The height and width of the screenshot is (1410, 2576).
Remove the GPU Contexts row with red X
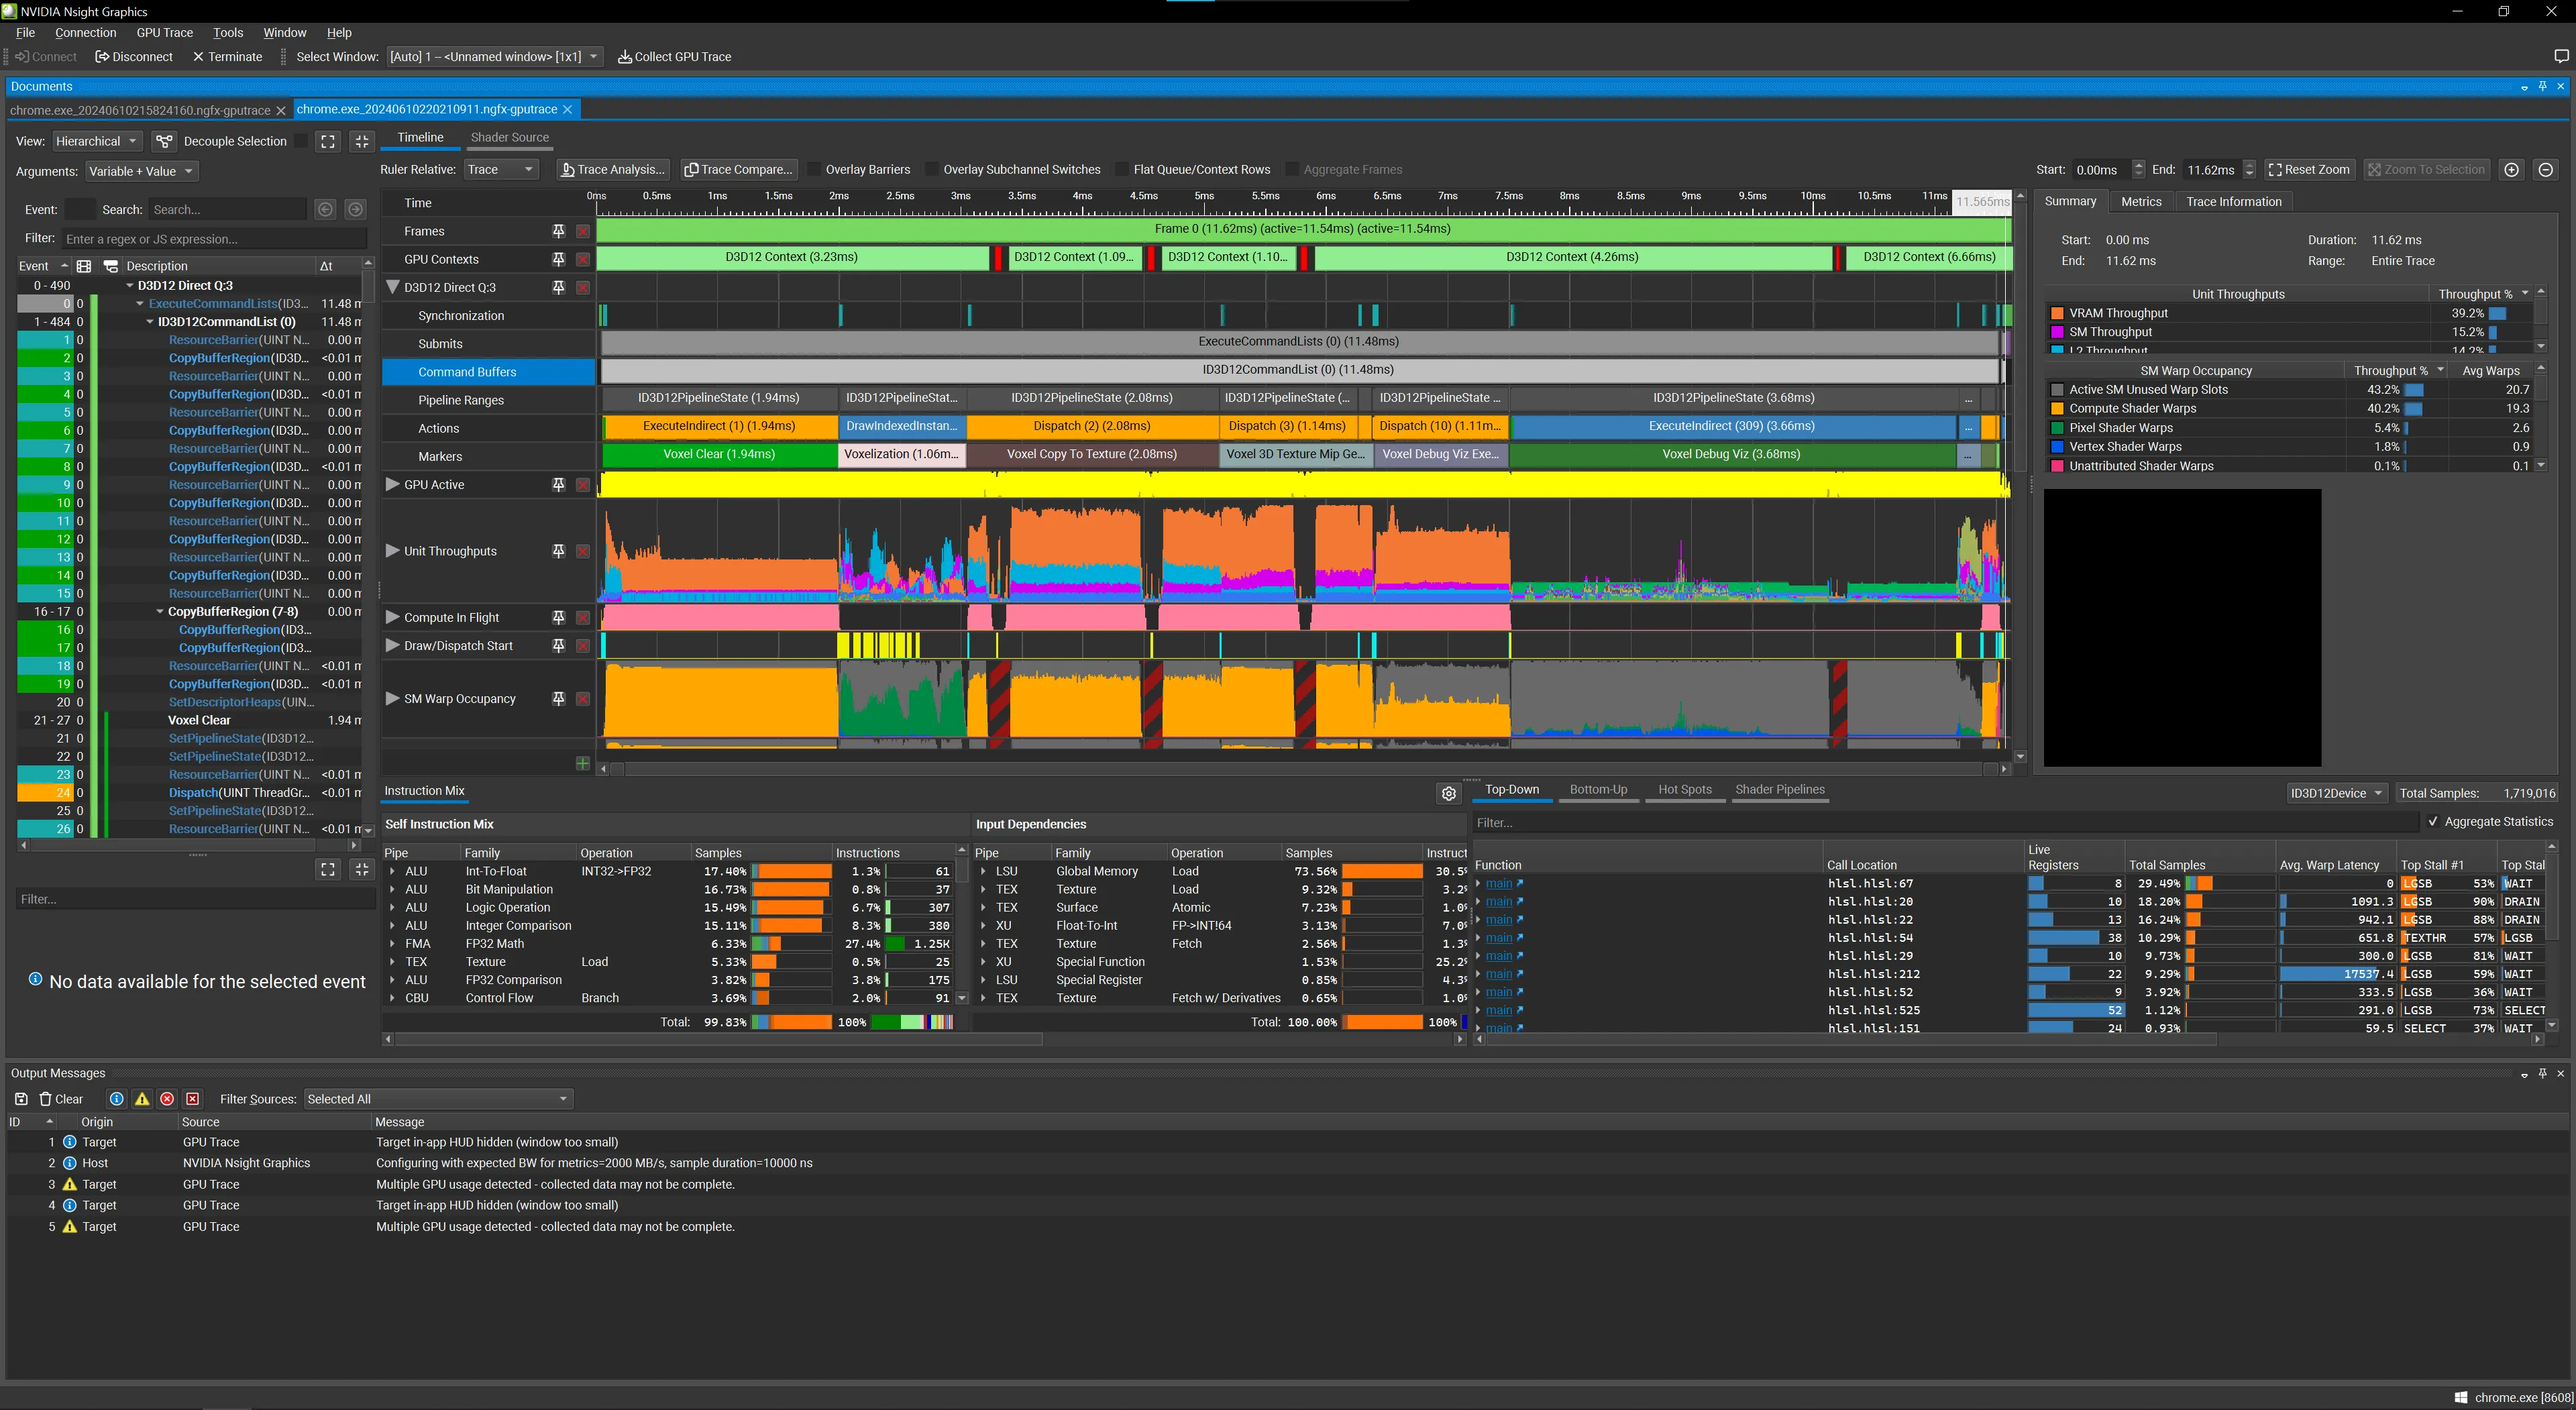pos(583,259)
